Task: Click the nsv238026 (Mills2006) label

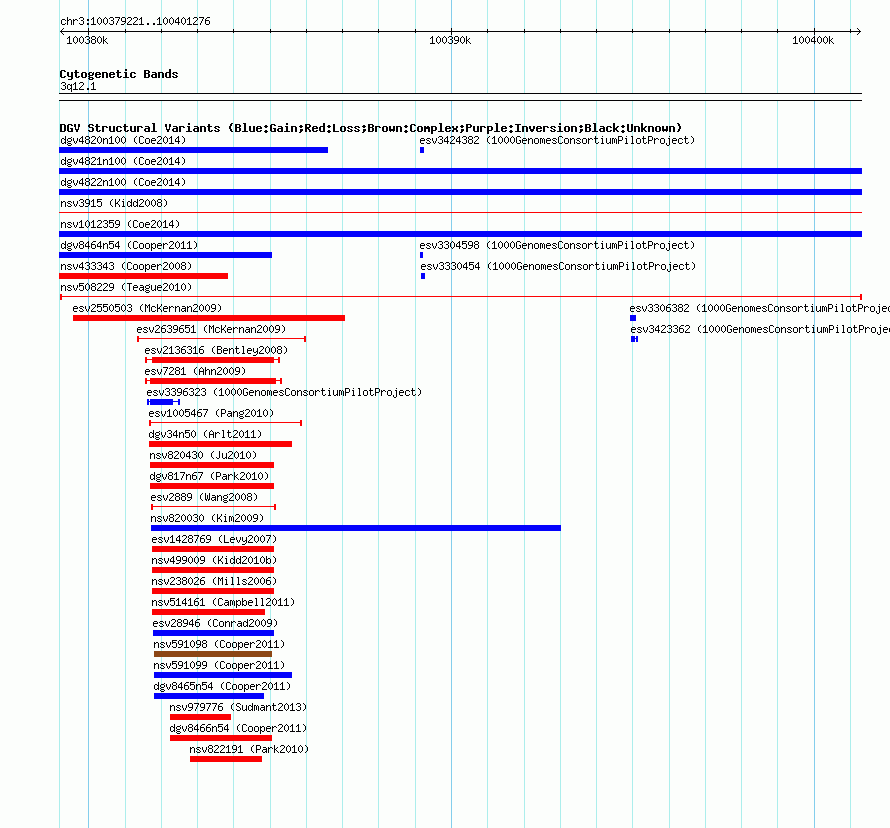Action: click(214, 581)
